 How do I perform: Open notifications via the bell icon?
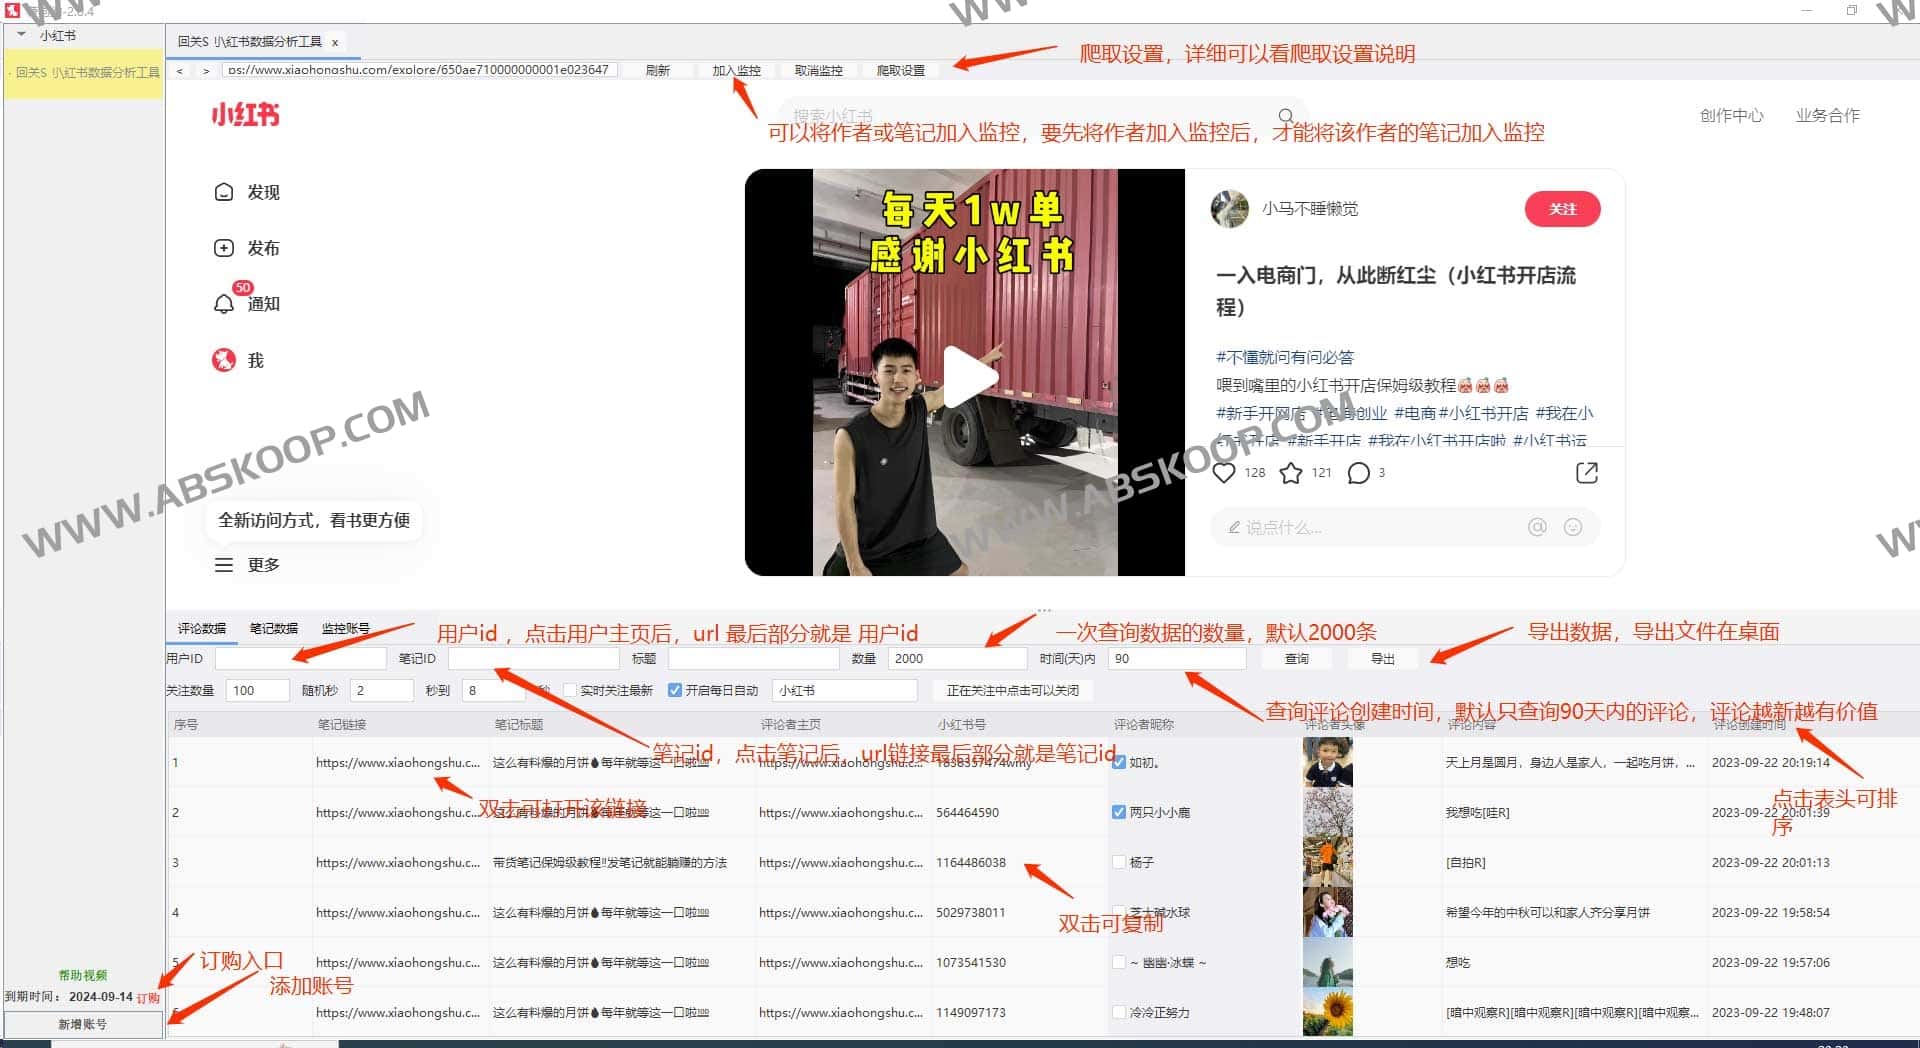point(224,304)
